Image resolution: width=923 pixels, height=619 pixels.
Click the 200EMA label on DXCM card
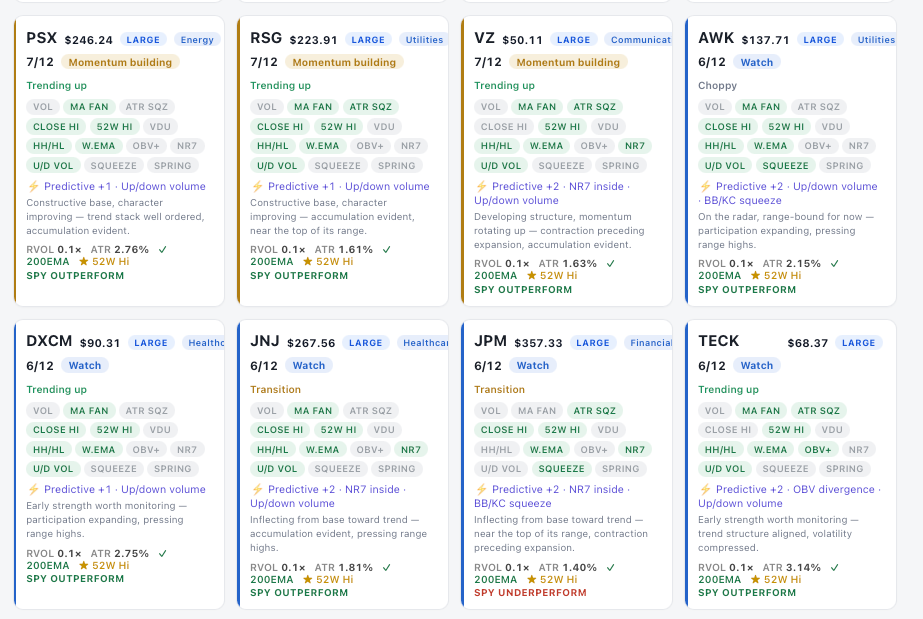[48, 565]
